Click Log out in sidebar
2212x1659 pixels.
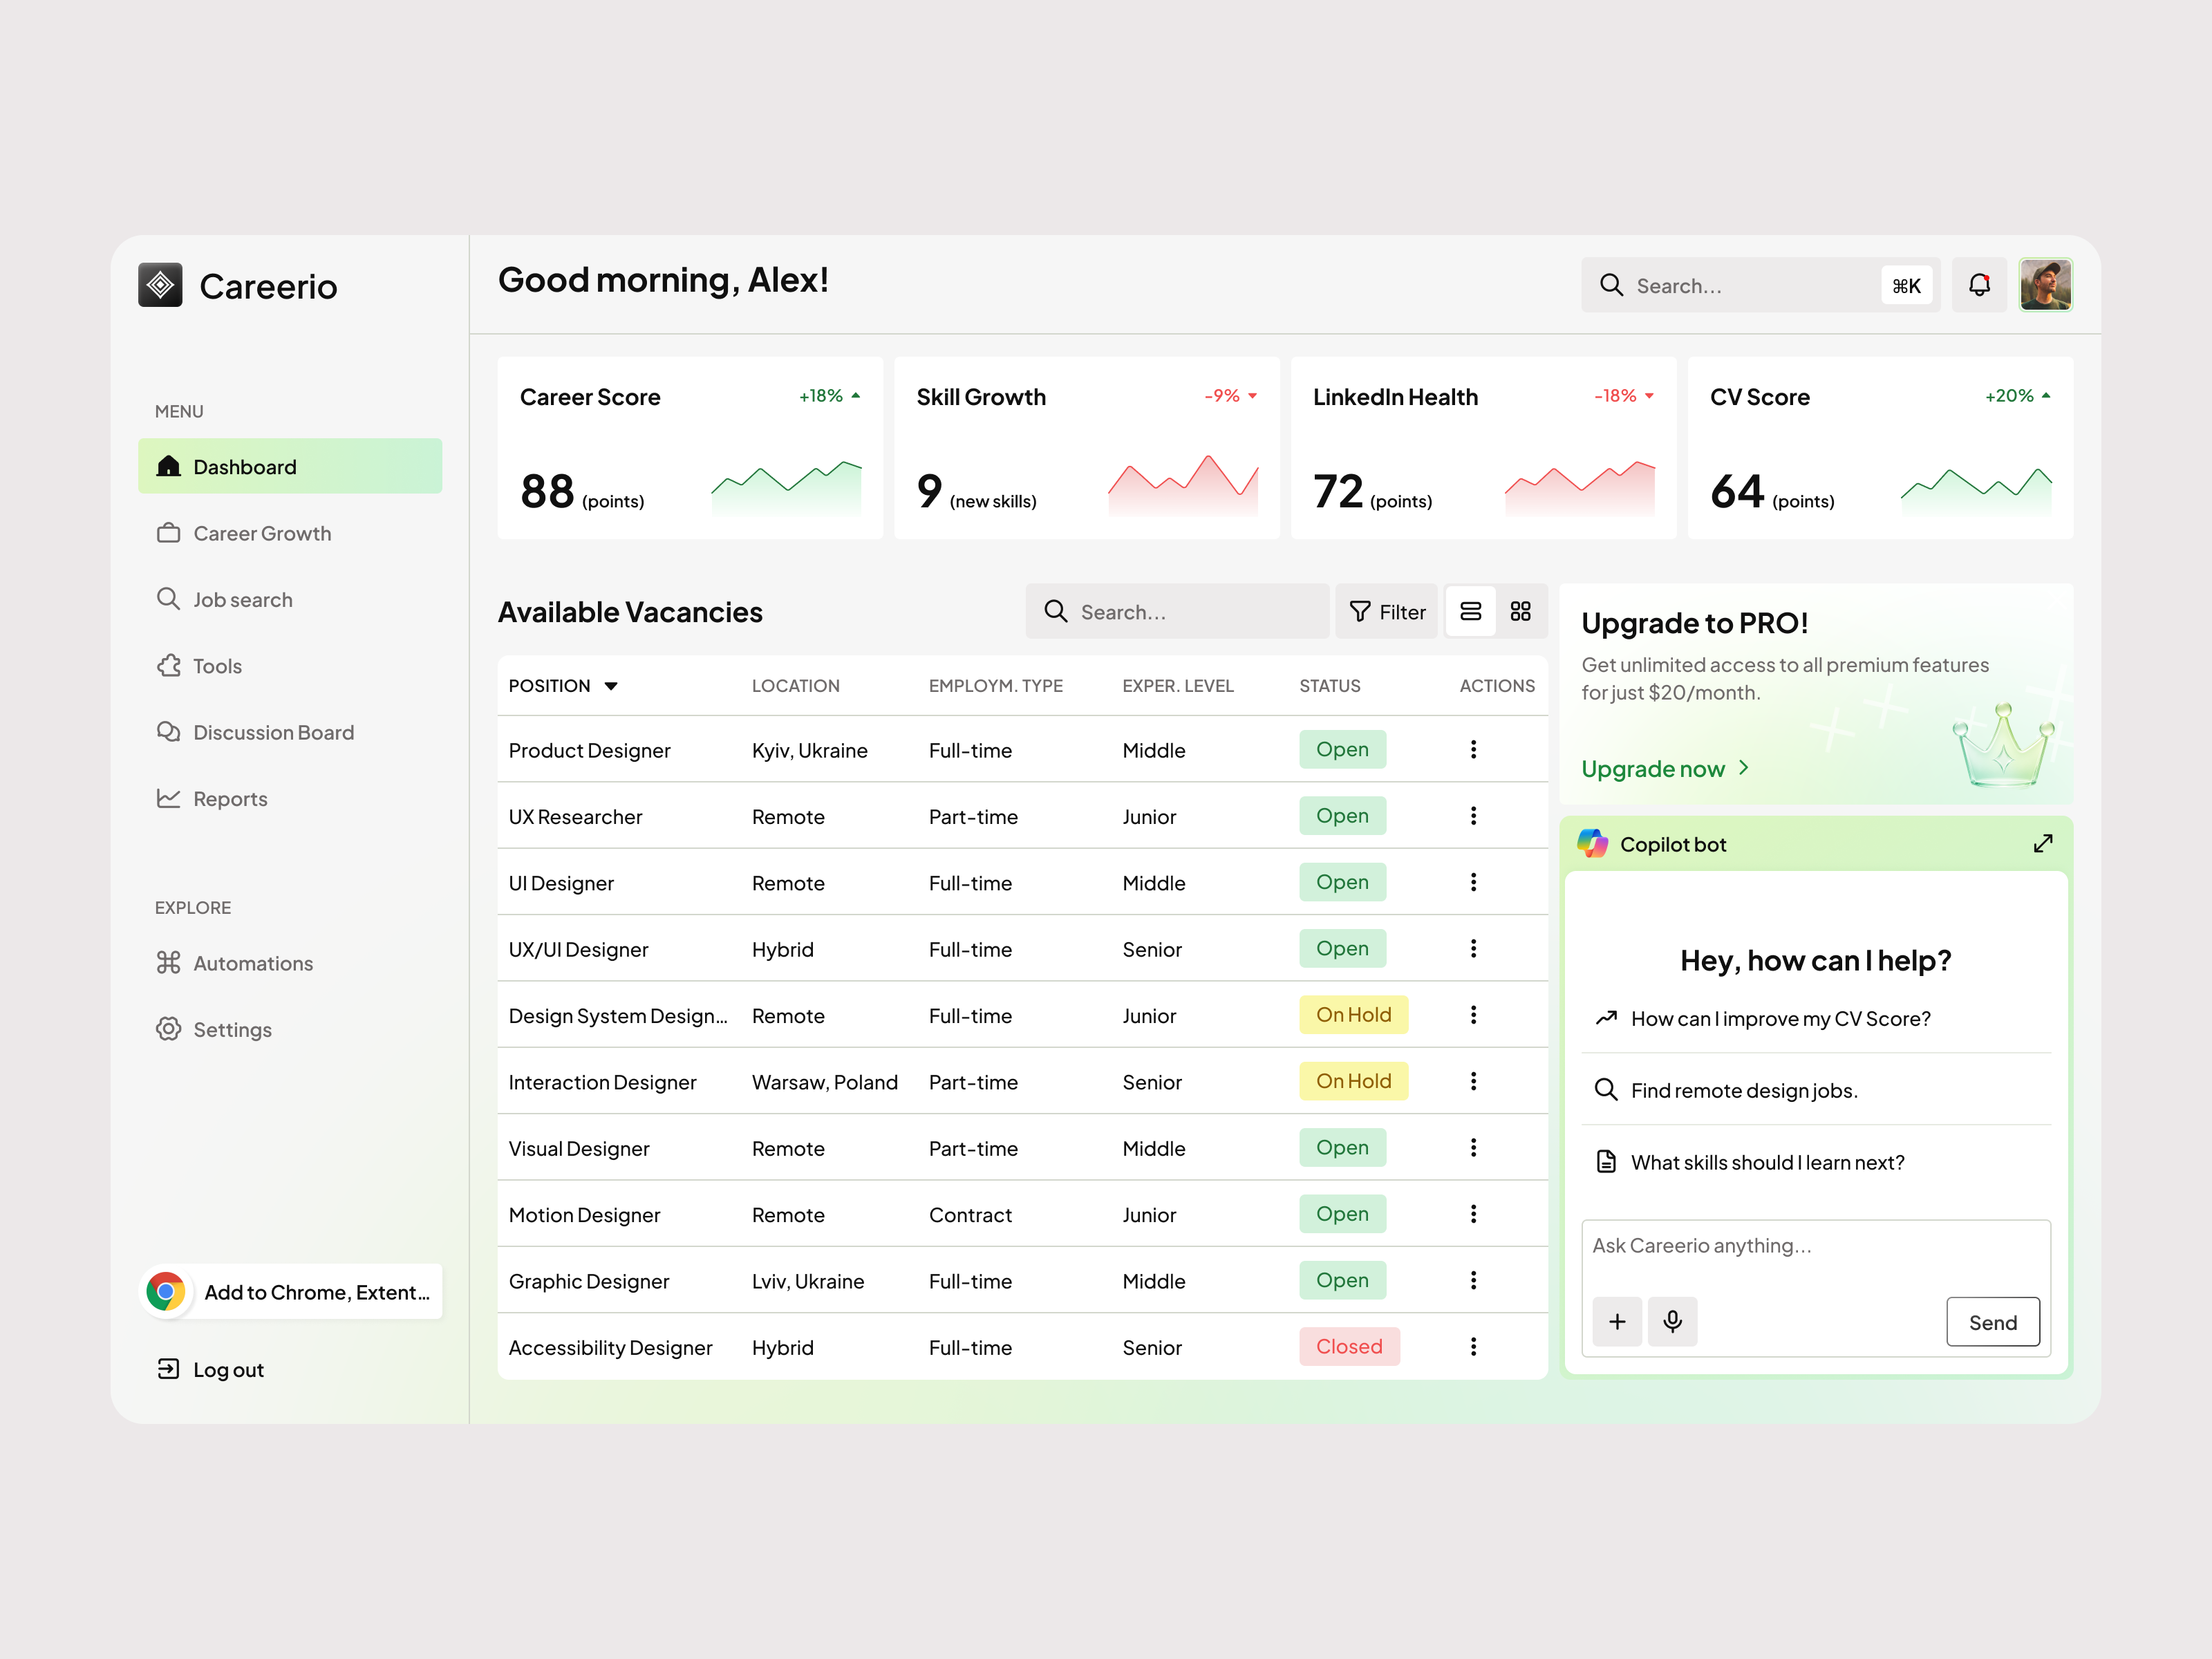click(210, 1369)
